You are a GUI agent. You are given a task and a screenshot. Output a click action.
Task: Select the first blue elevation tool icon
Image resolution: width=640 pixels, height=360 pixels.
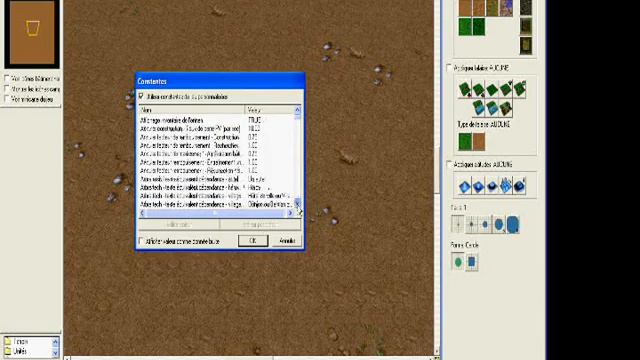tap(464, 187)
